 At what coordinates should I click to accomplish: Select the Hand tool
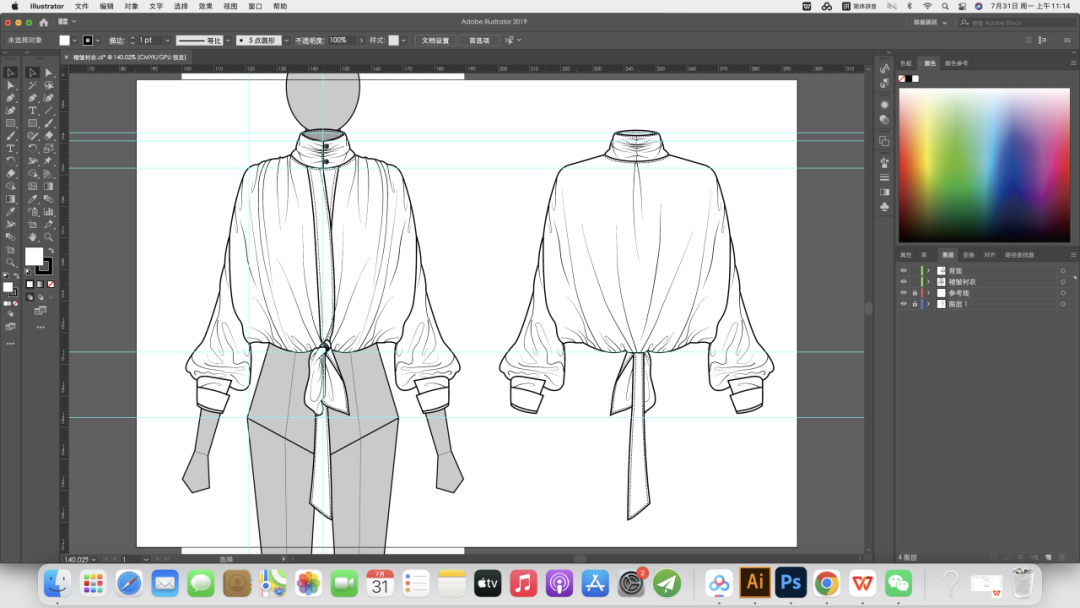point(32,237)
